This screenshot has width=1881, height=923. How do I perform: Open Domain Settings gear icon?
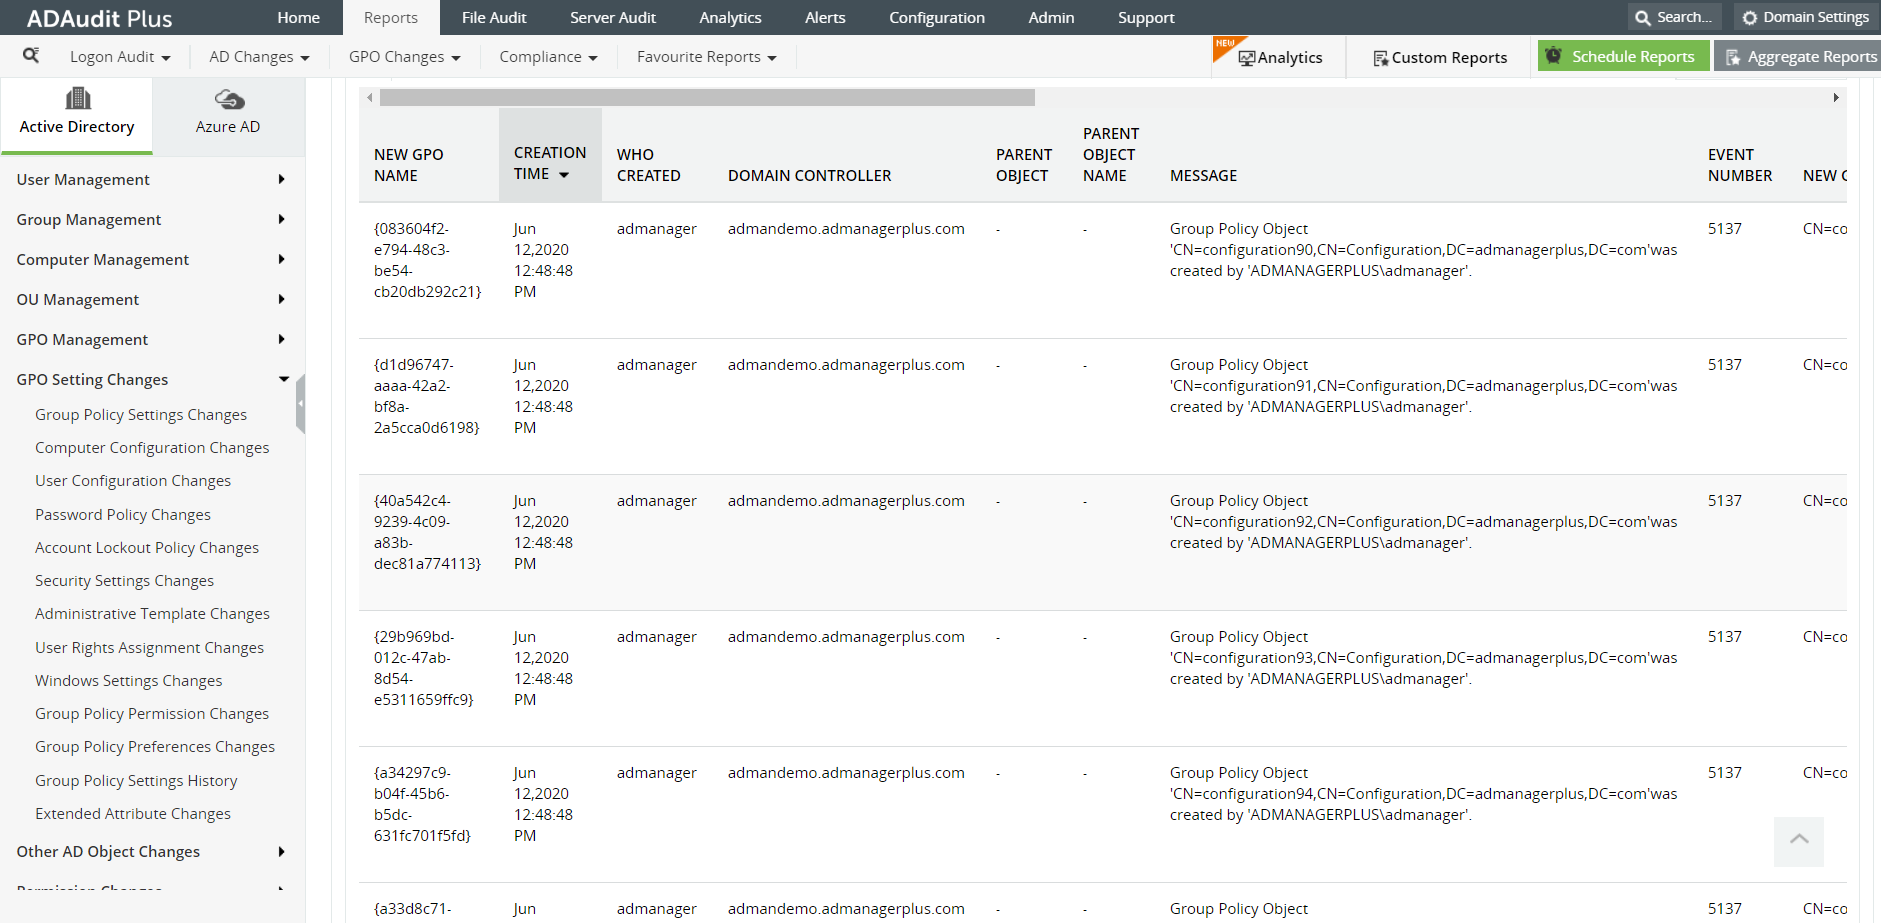tap(1749, 18)
